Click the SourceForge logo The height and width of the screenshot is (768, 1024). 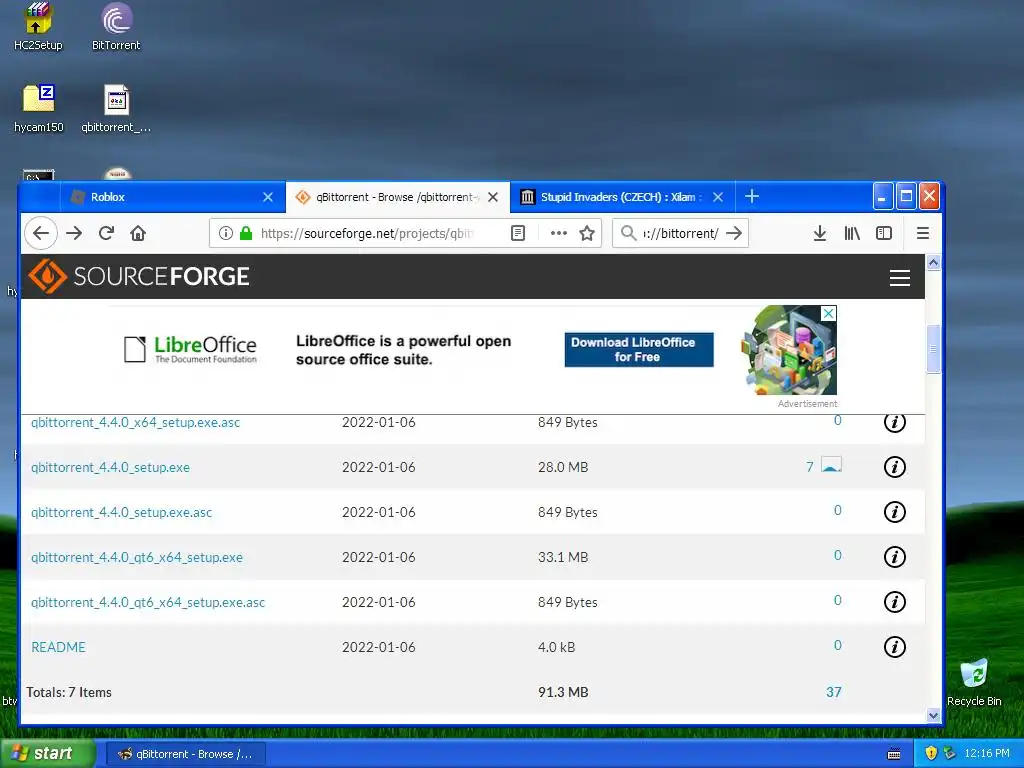pos(138,276)
